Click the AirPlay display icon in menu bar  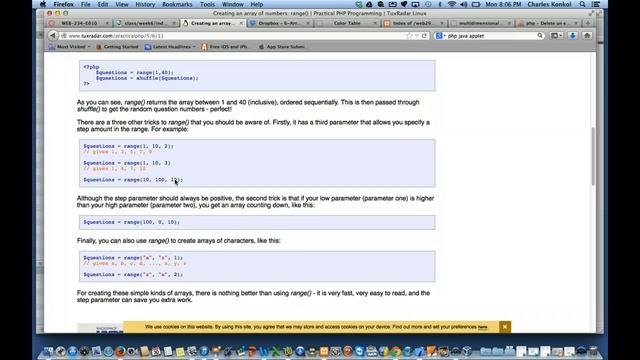pyautogui.click(x=416, y=4)
